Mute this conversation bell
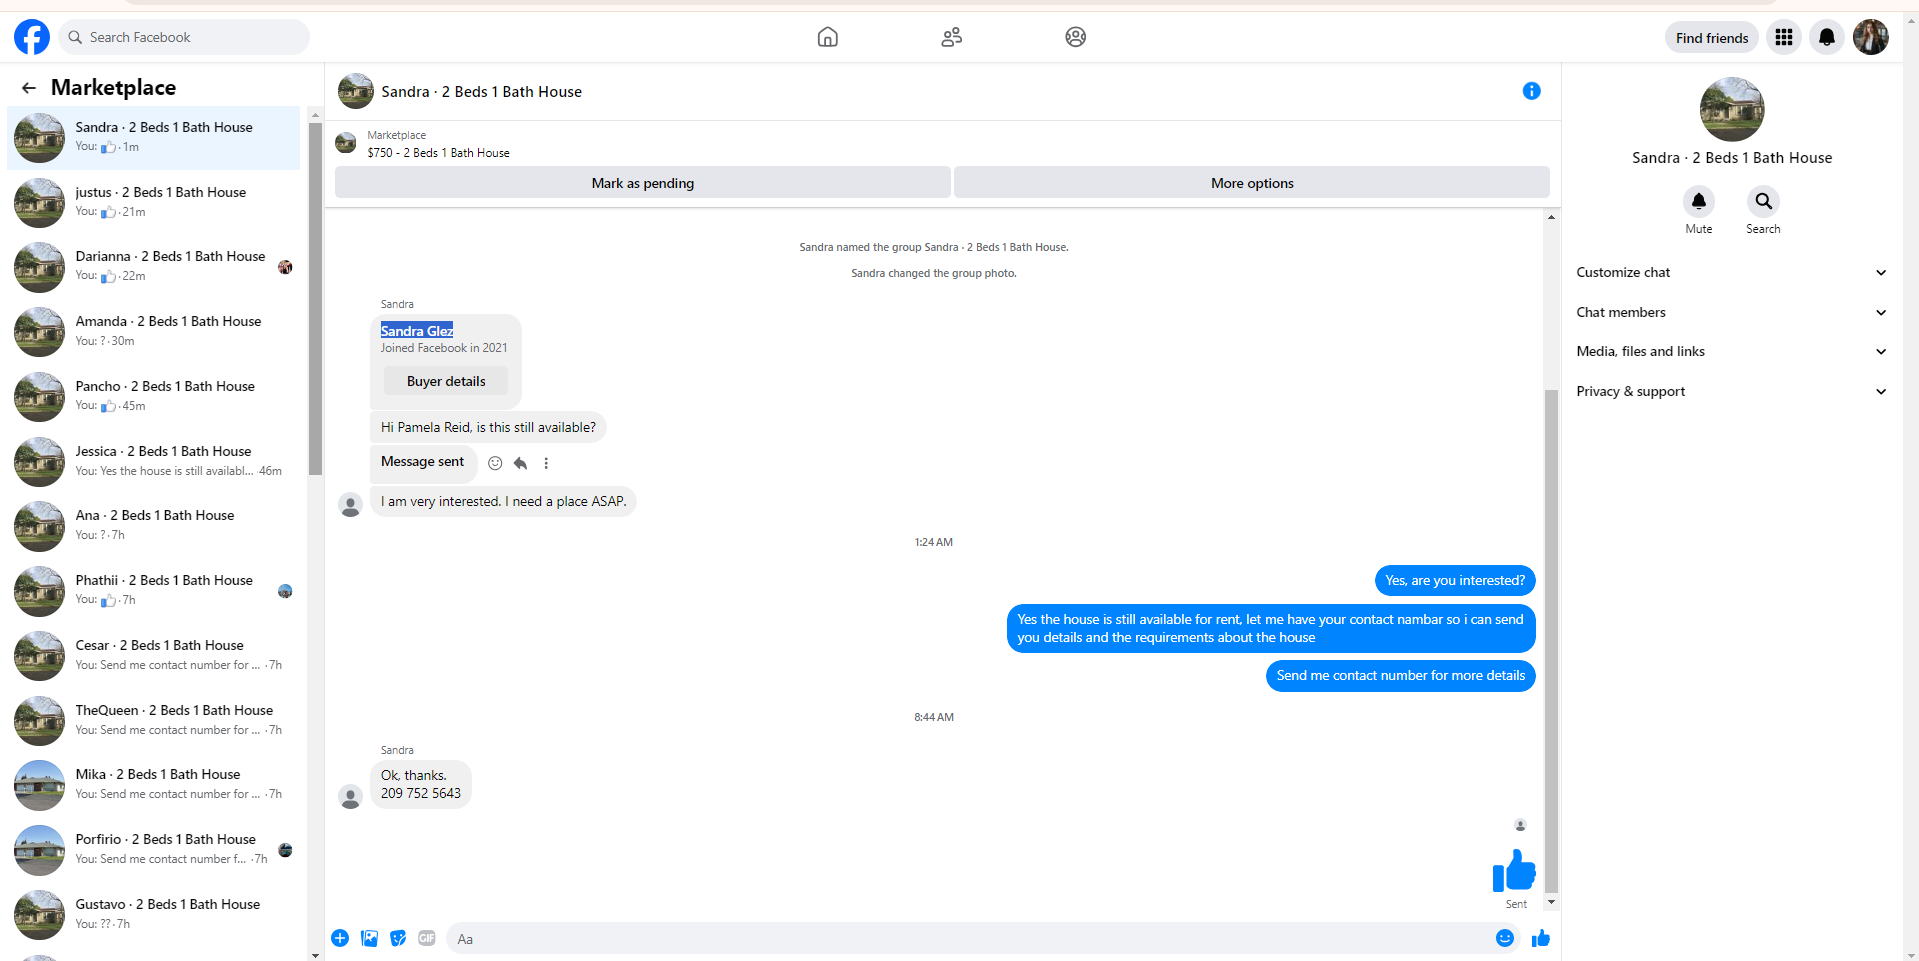Image resolution: width=1919 pixels, height=961 pixels. click(1698, 201)
